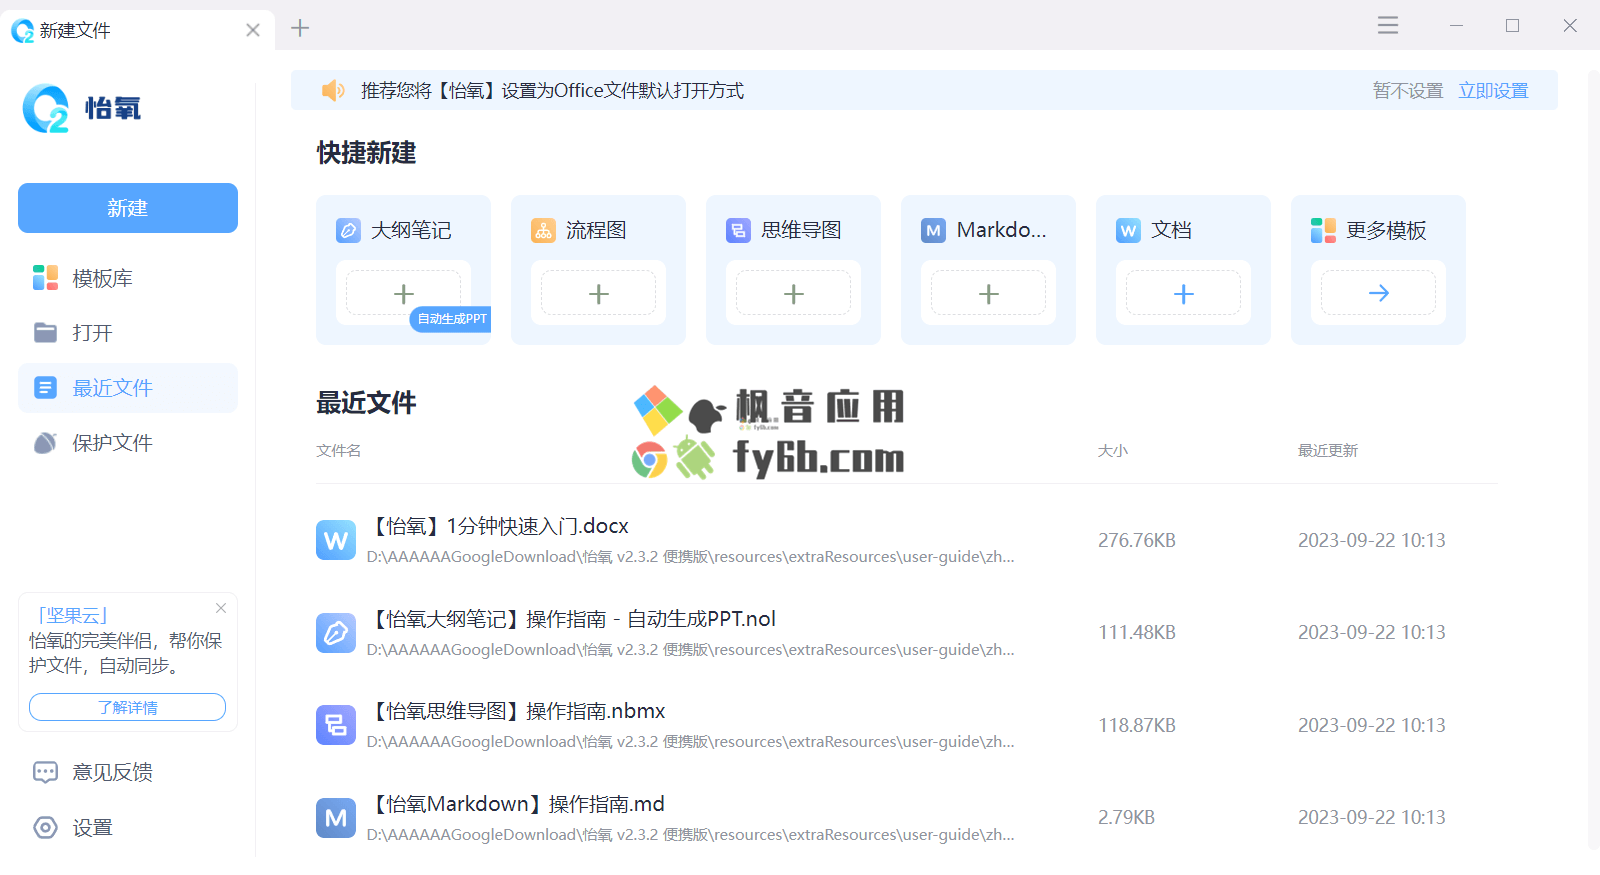Click 暂不设置 link
1600x875 pixels.
tap(1408, 91)
